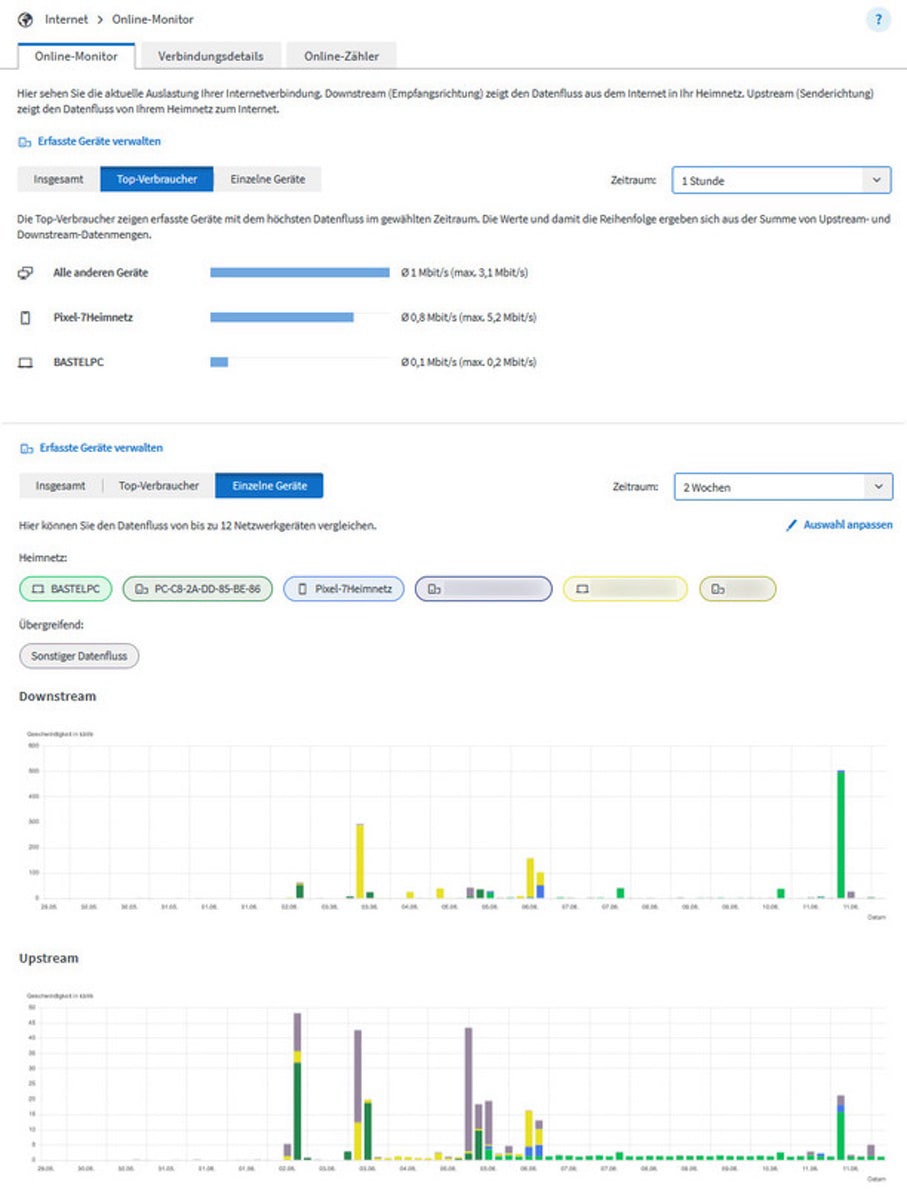907x1200 pixels.
Task: Open the Zeitraum dropdown showing 2 Wochen
Action: (x=782, y=487)
